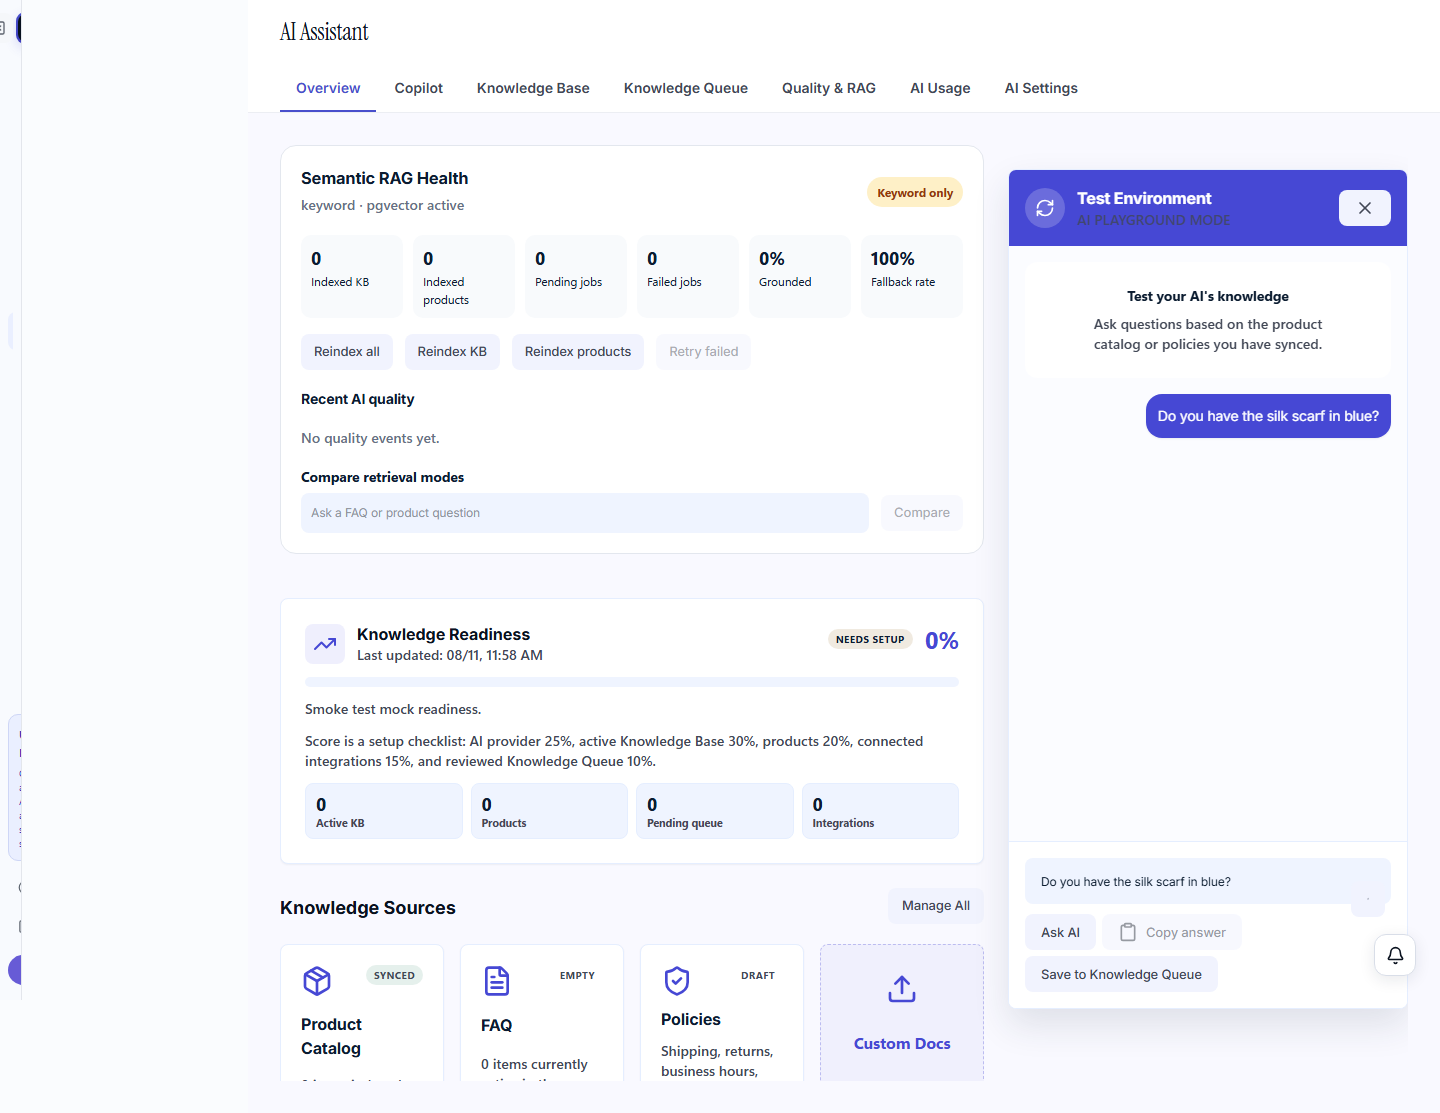Click the 100% Fallback rate stat card
Screen dimensions: 1440x1113
[912, 277]
